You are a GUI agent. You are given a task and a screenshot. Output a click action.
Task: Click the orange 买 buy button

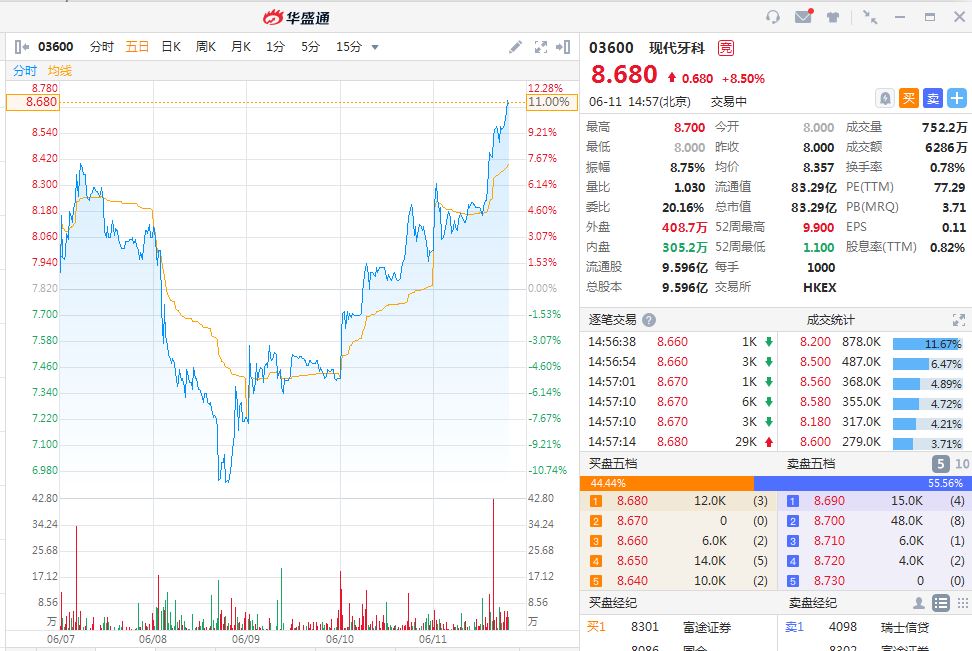[x=908, y=98]
